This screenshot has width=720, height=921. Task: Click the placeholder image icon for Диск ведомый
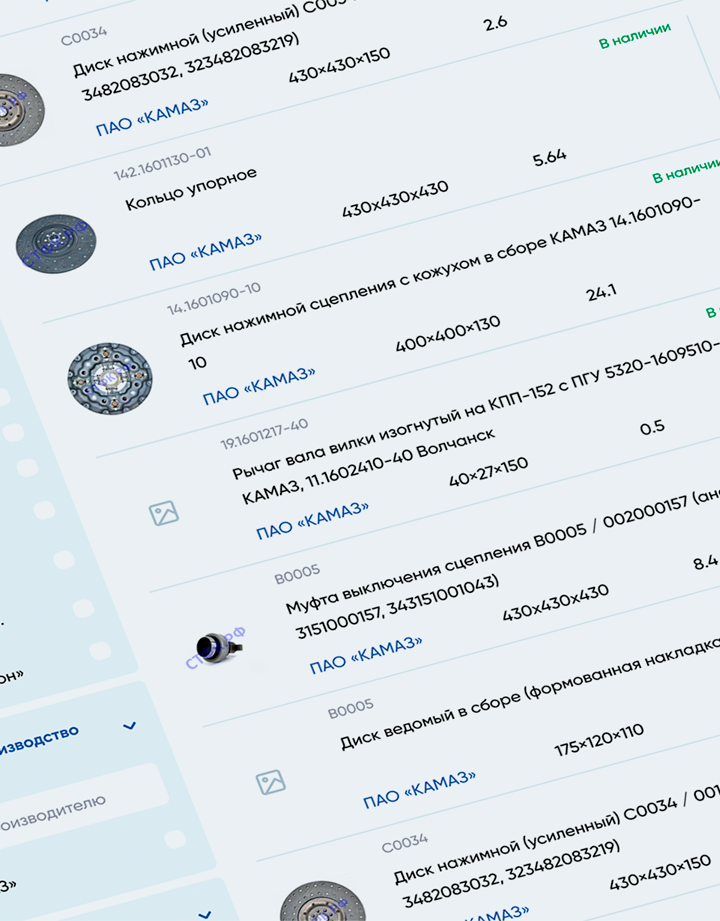[270, 780]
